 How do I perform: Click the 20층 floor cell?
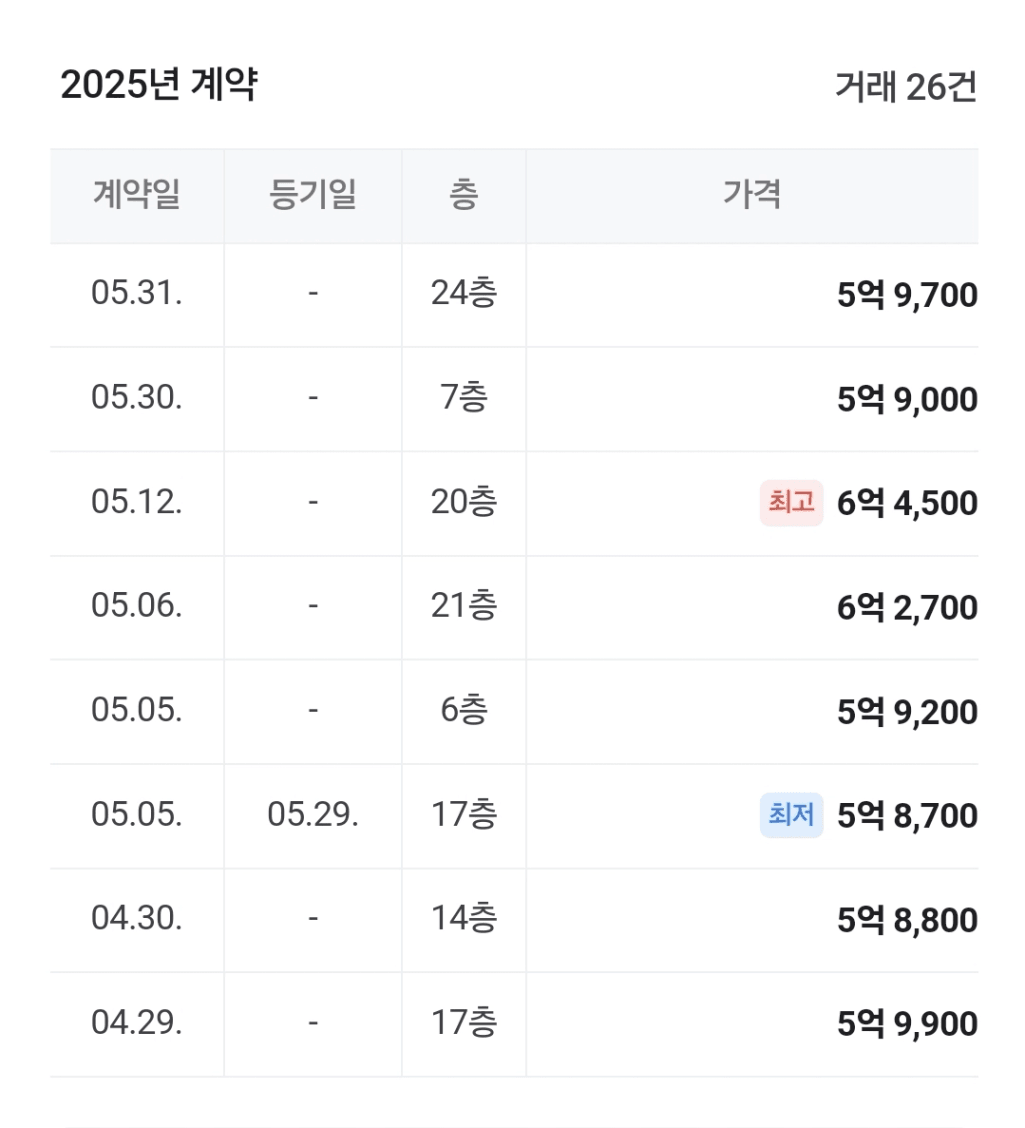tap(464, 502)
